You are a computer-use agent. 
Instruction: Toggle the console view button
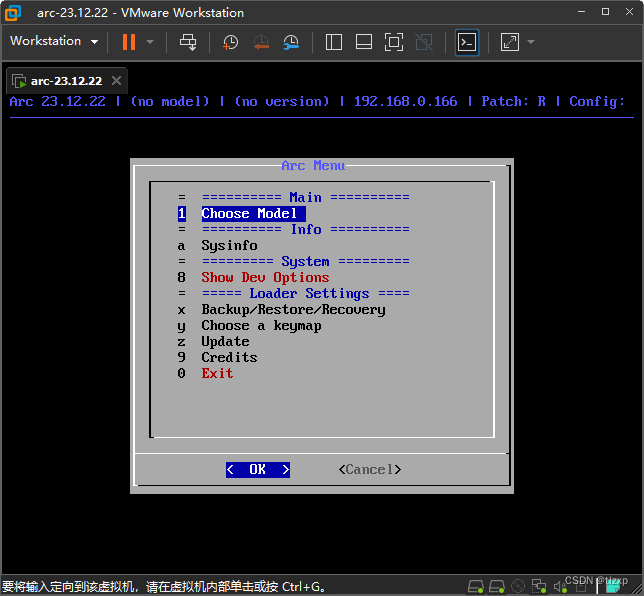(x=467, y=42)
